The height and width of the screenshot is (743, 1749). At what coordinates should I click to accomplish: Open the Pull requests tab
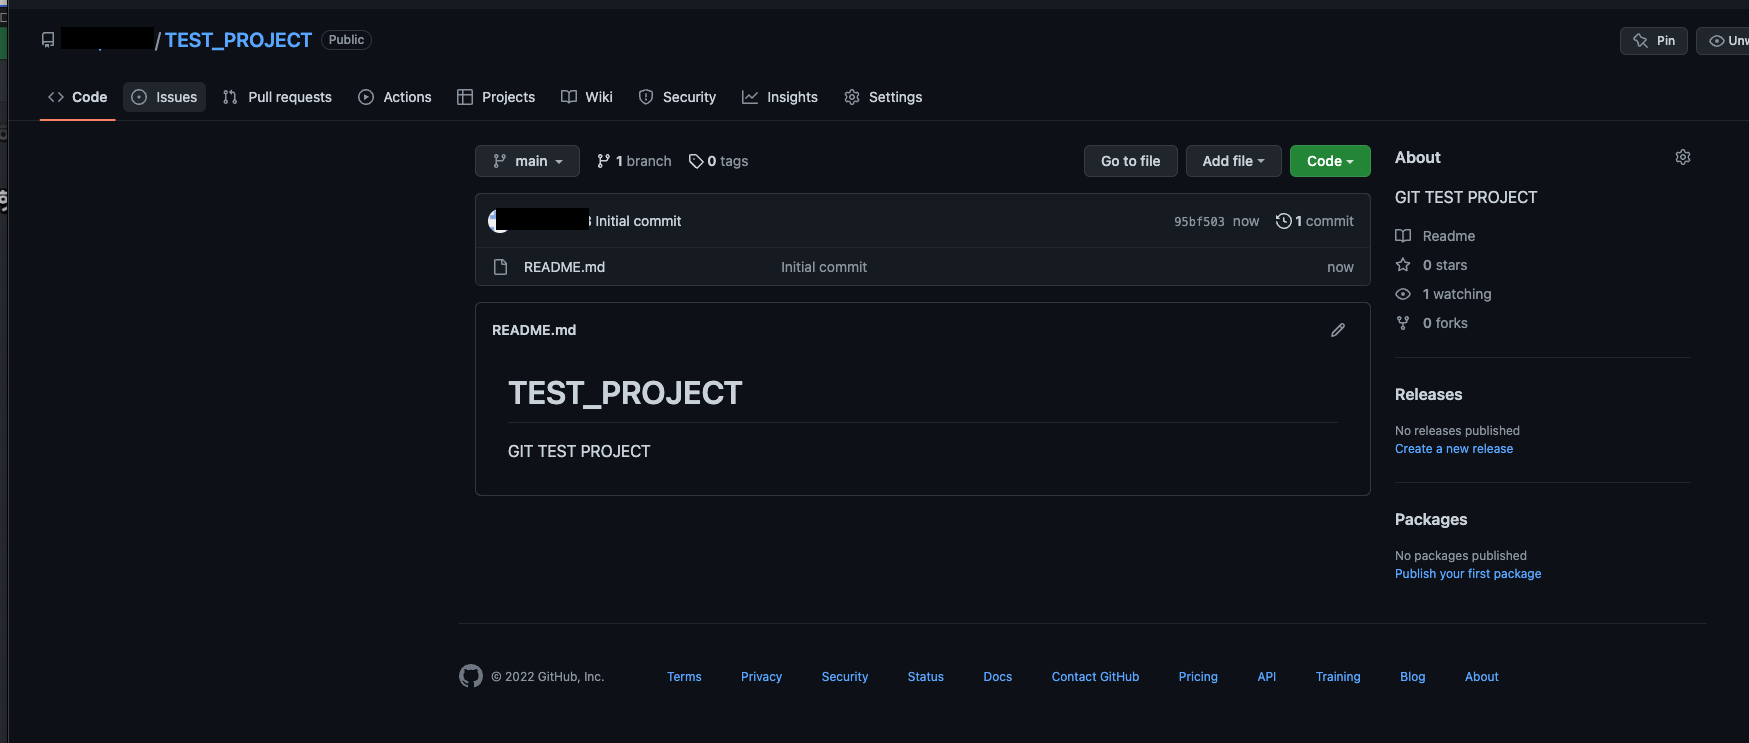(x=277, y=97)
